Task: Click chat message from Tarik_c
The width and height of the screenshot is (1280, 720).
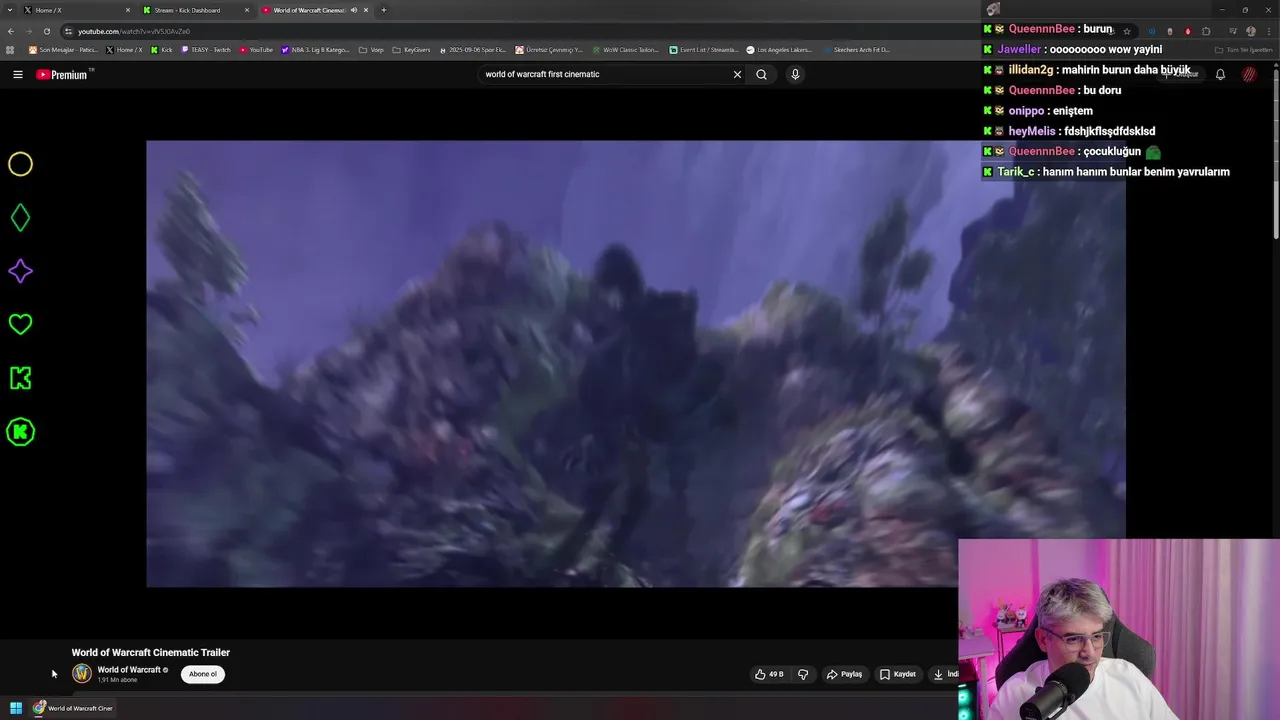Action: (1107, 172)
